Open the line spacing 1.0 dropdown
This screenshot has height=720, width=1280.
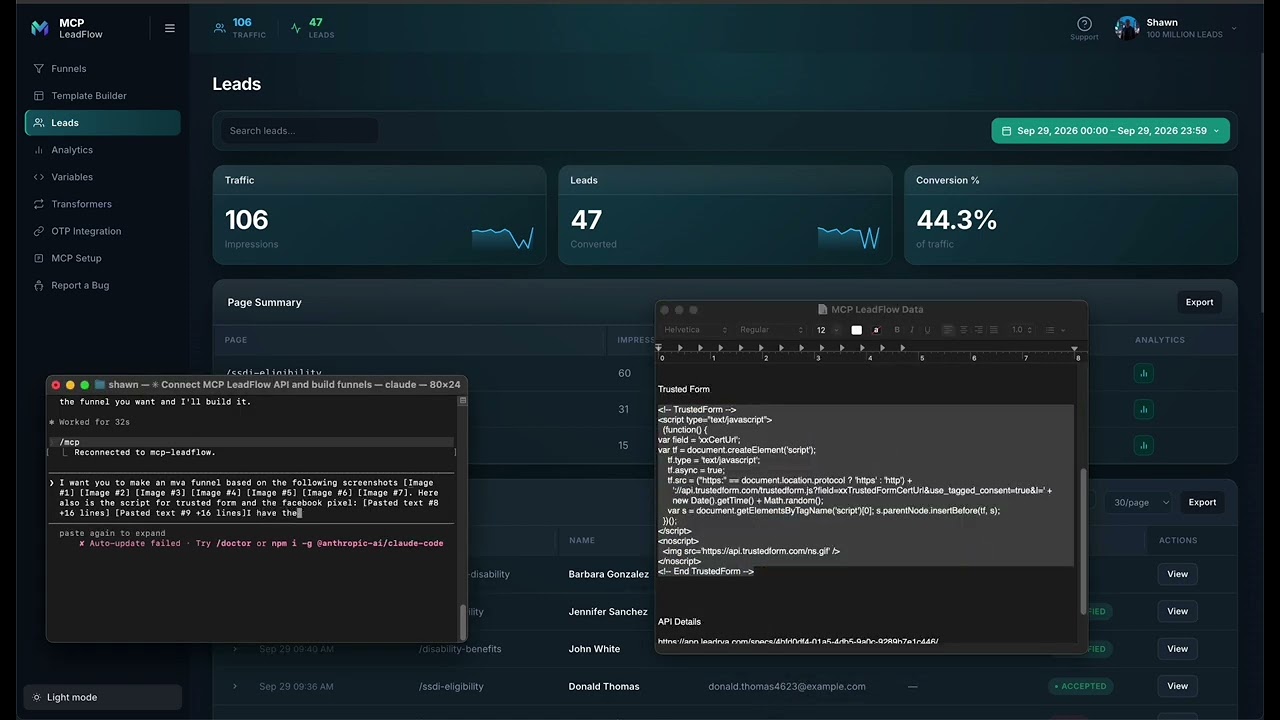click(1021, 330)
